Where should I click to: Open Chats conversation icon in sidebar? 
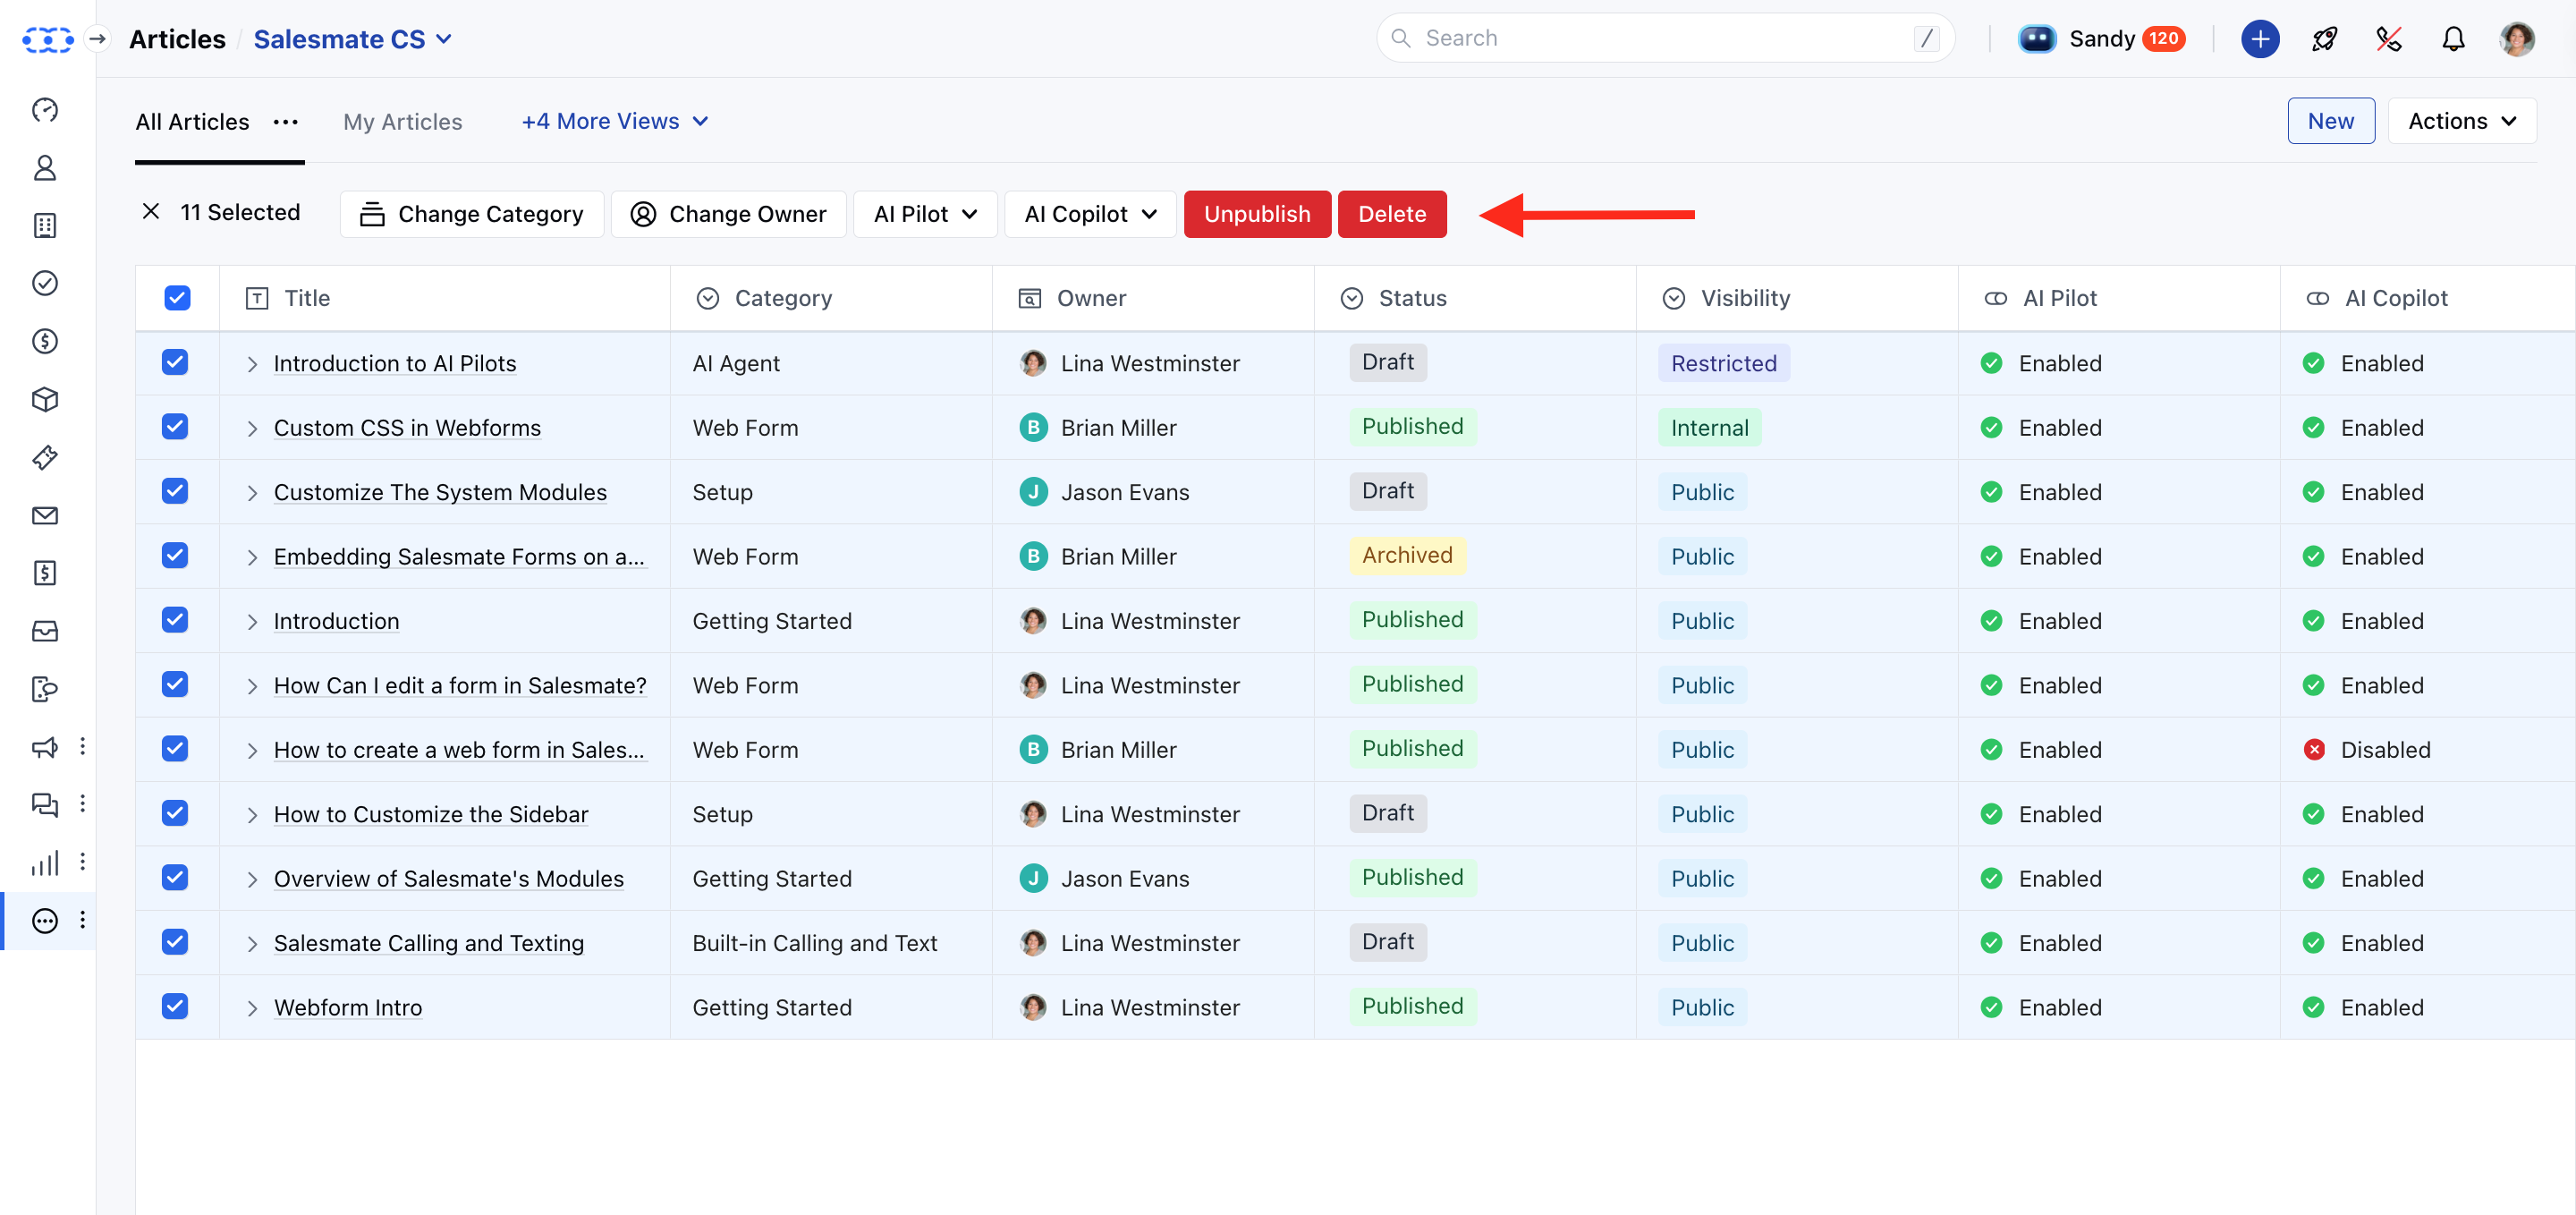(x=45, y=804)
